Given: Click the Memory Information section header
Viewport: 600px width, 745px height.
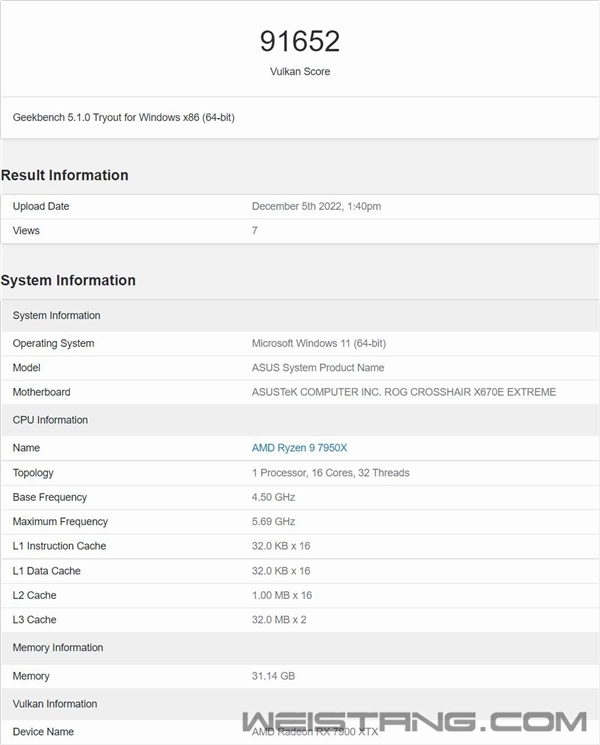Looking at the screenshot, I should [58, 648].
